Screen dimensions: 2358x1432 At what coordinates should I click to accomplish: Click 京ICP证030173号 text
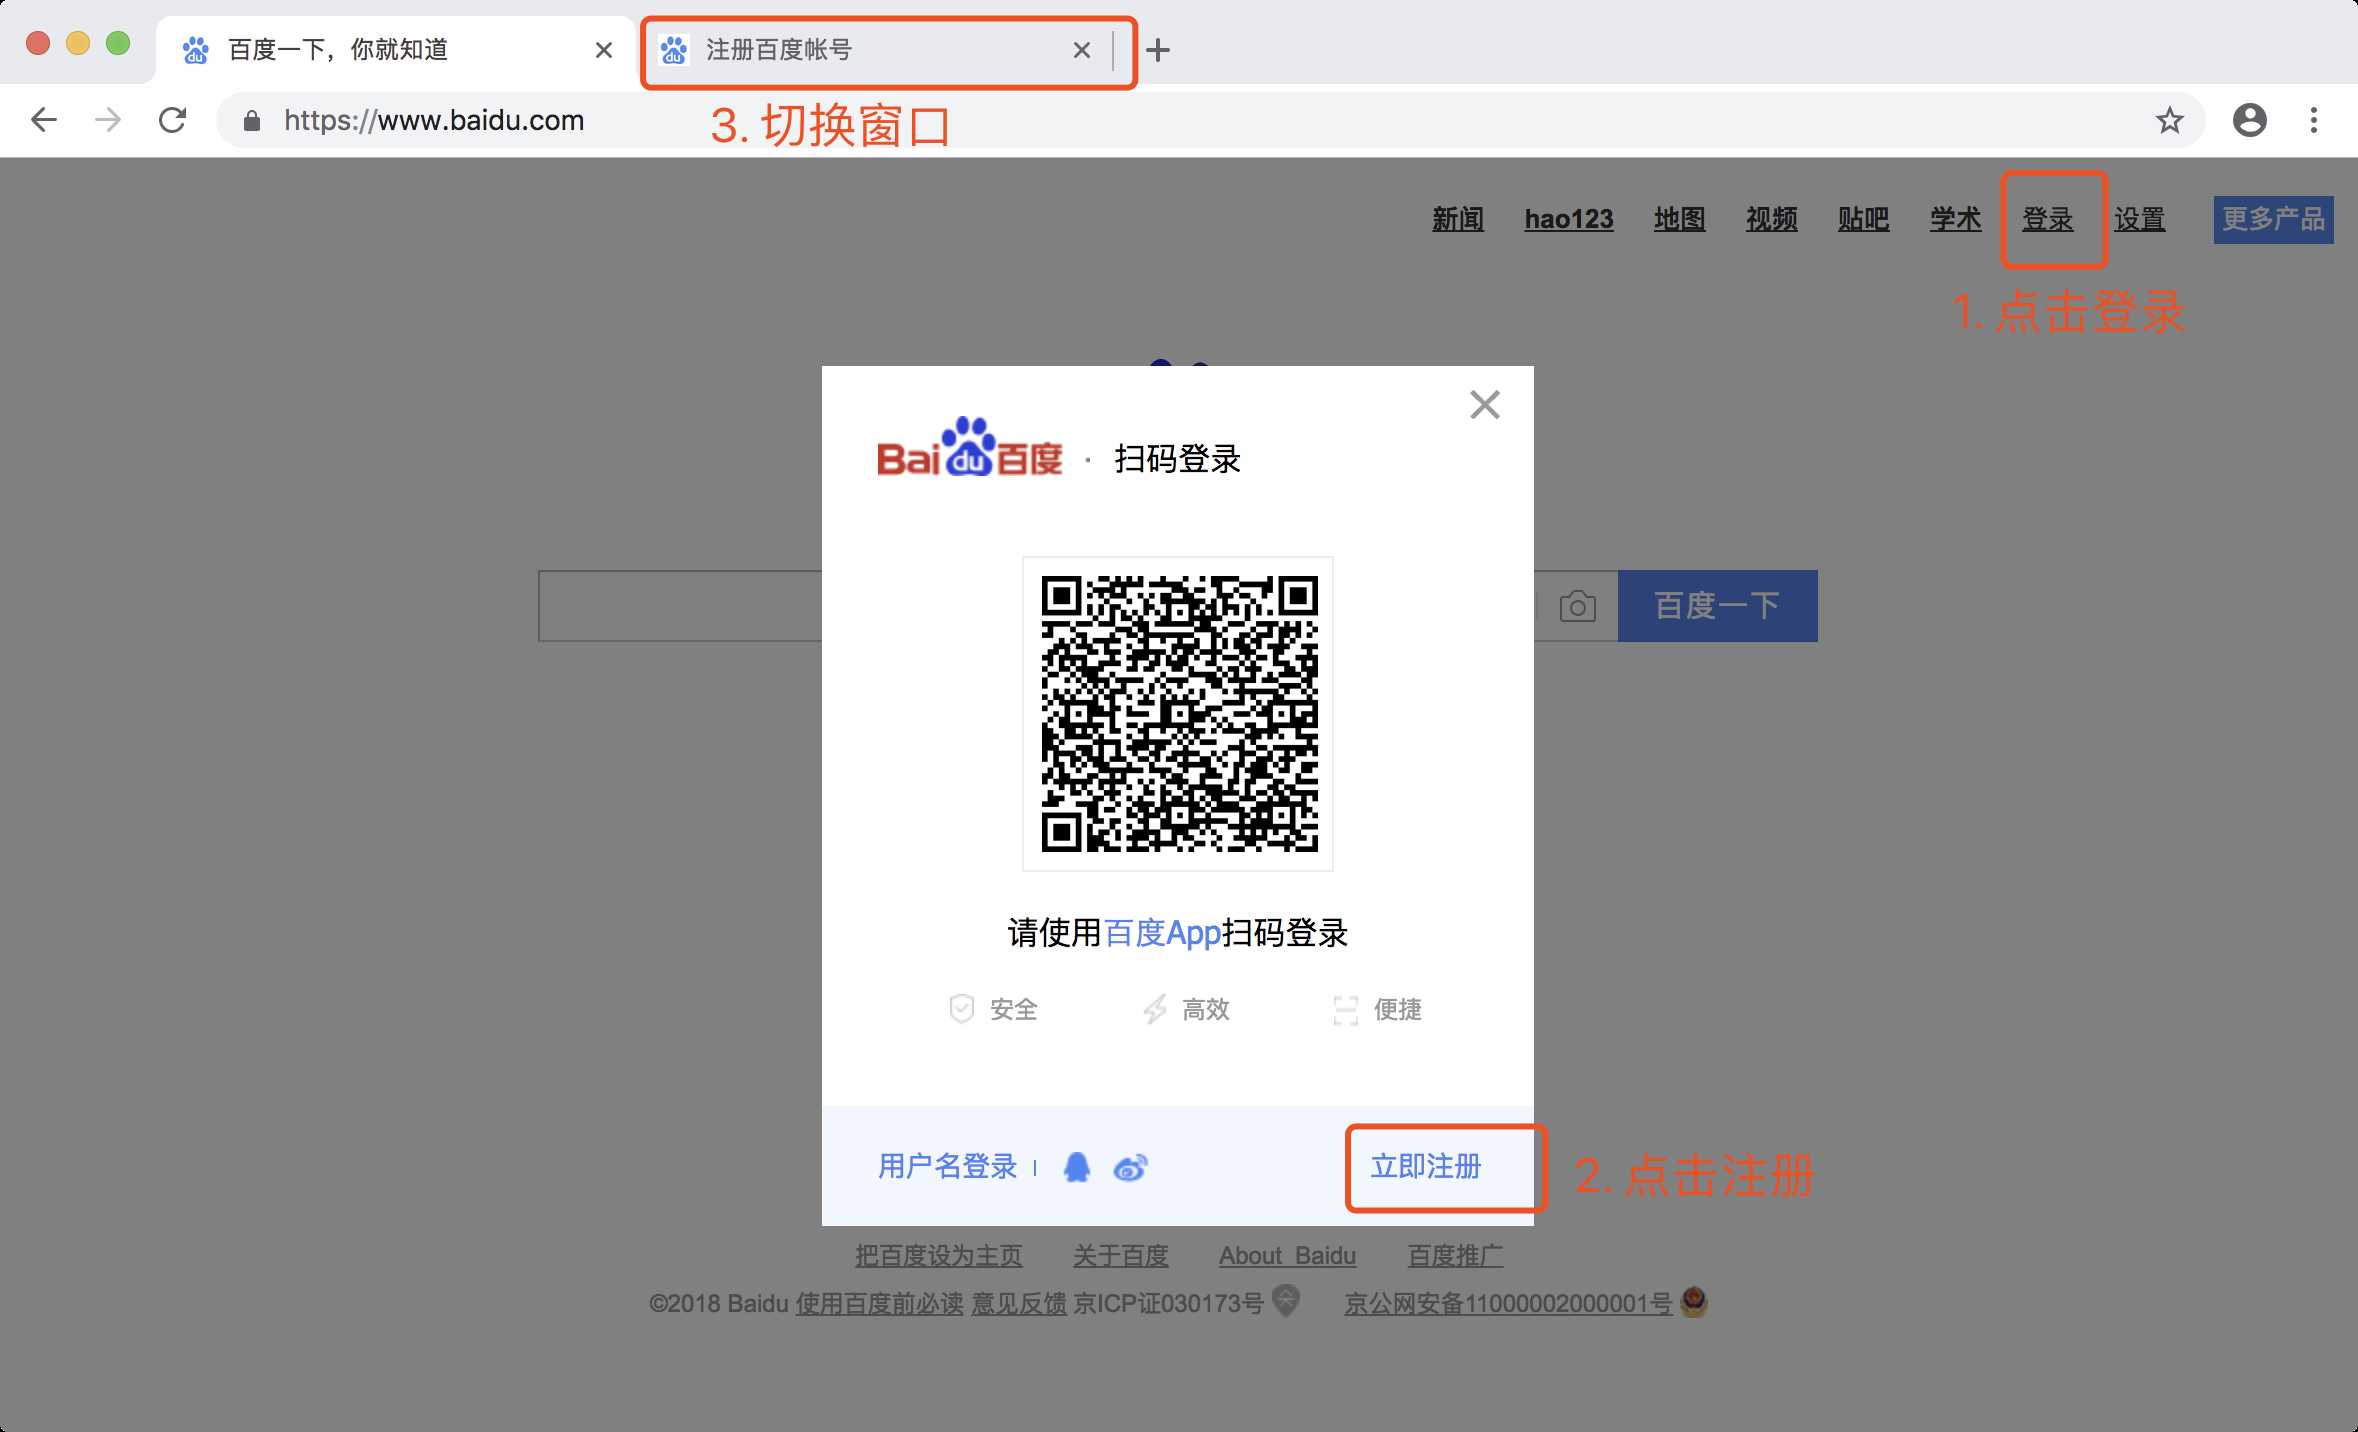coord(1168,1304)
